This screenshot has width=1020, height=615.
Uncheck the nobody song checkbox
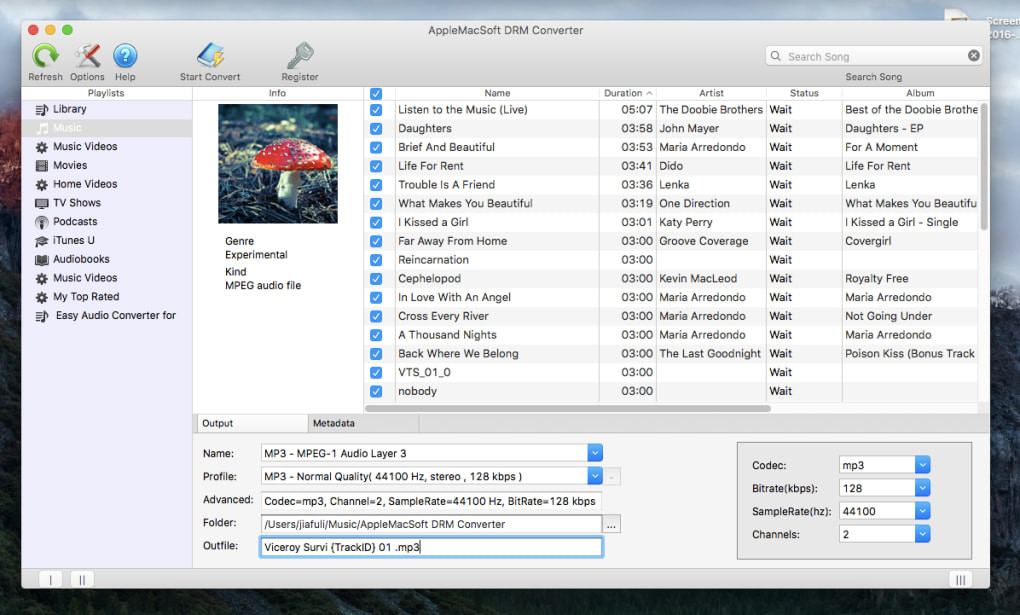pyautogui.click(x=376, y=392)
